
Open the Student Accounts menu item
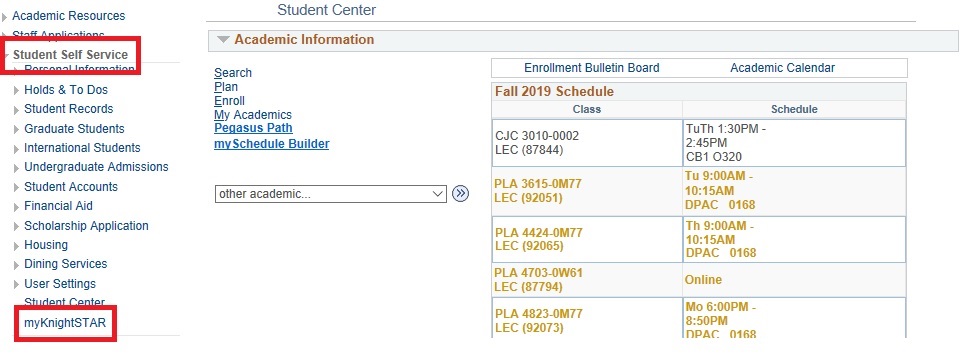click(71, 187)
